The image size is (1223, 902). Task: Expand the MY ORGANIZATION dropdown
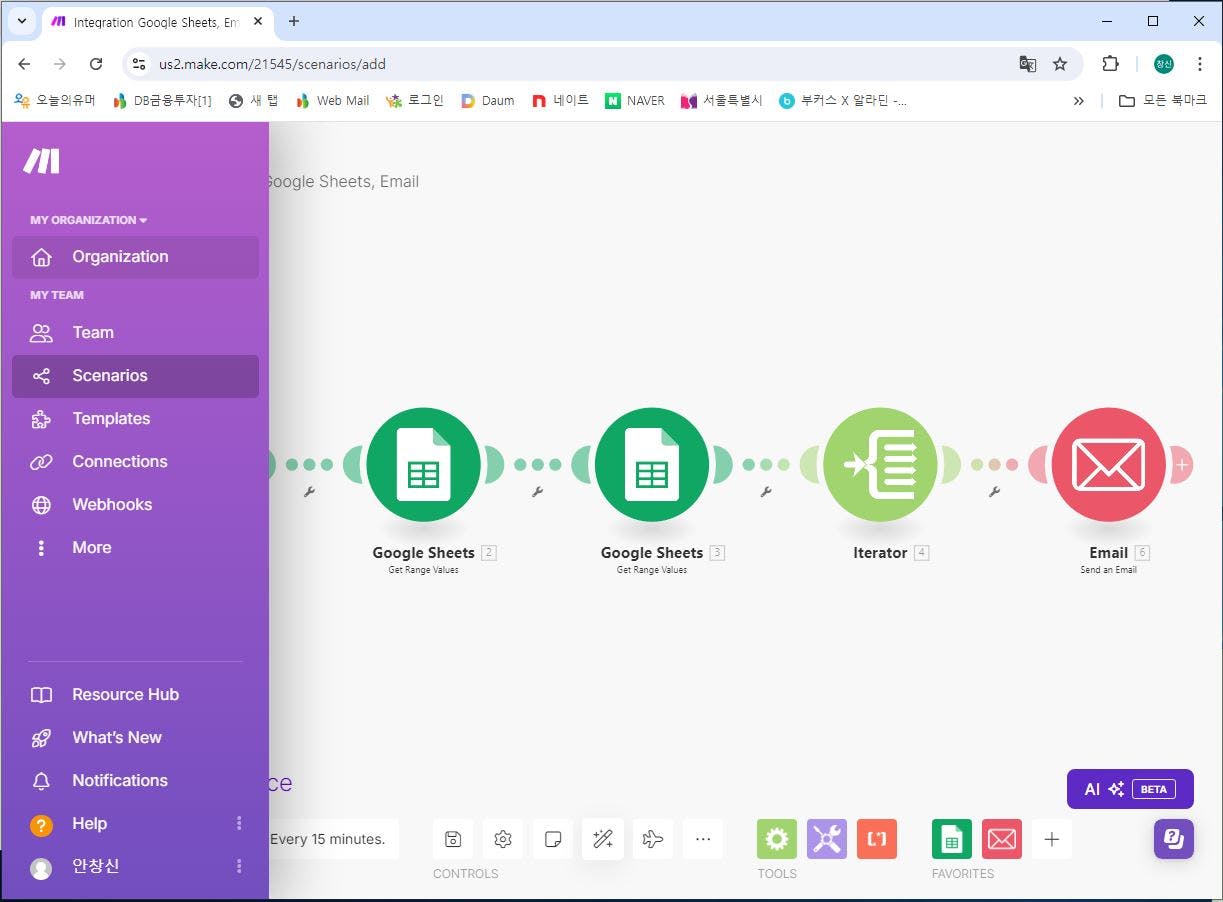[x=88, y=220]
